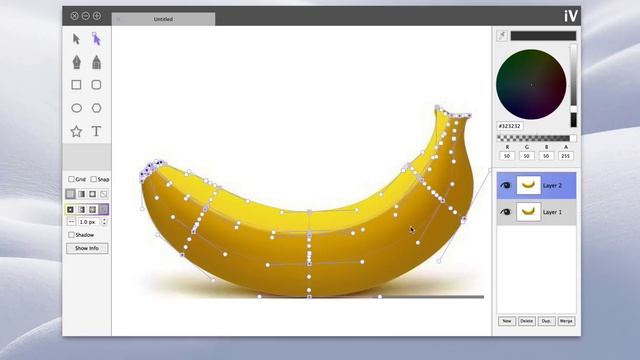Image resolution: width=640 pixels, height=360 pixels.
Task: Select the Ellipse shape tool
Action: pos(76,108)
